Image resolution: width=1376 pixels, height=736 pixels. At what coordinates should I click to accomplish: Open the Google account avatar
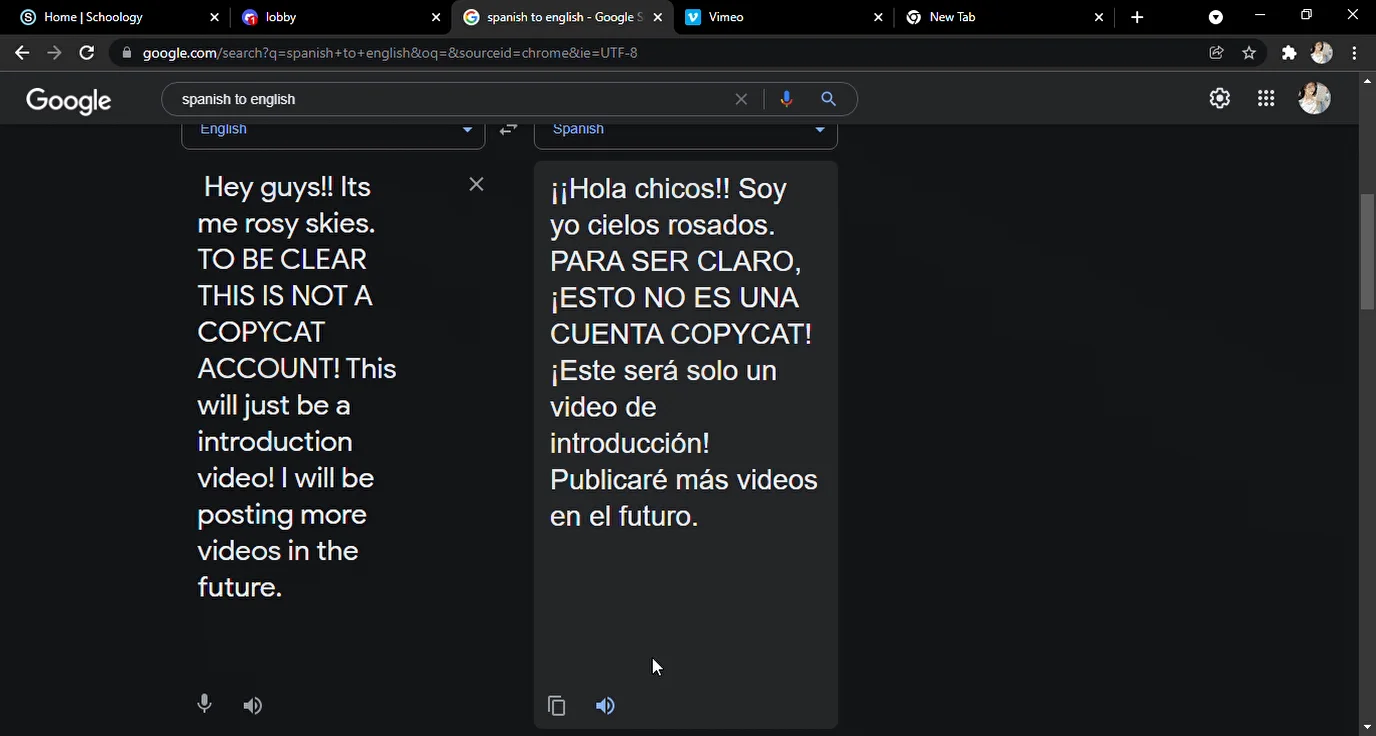tap(1314, 98)
